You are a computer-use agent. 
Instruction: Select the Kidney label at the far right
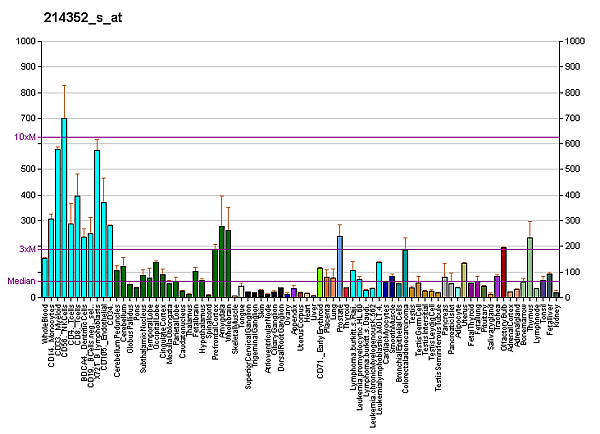(557, 314)
